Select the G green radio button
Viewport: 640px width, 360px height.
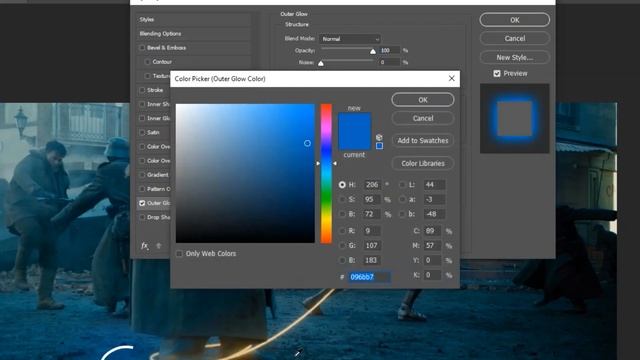pyautogui.click(x=342, y=245)
